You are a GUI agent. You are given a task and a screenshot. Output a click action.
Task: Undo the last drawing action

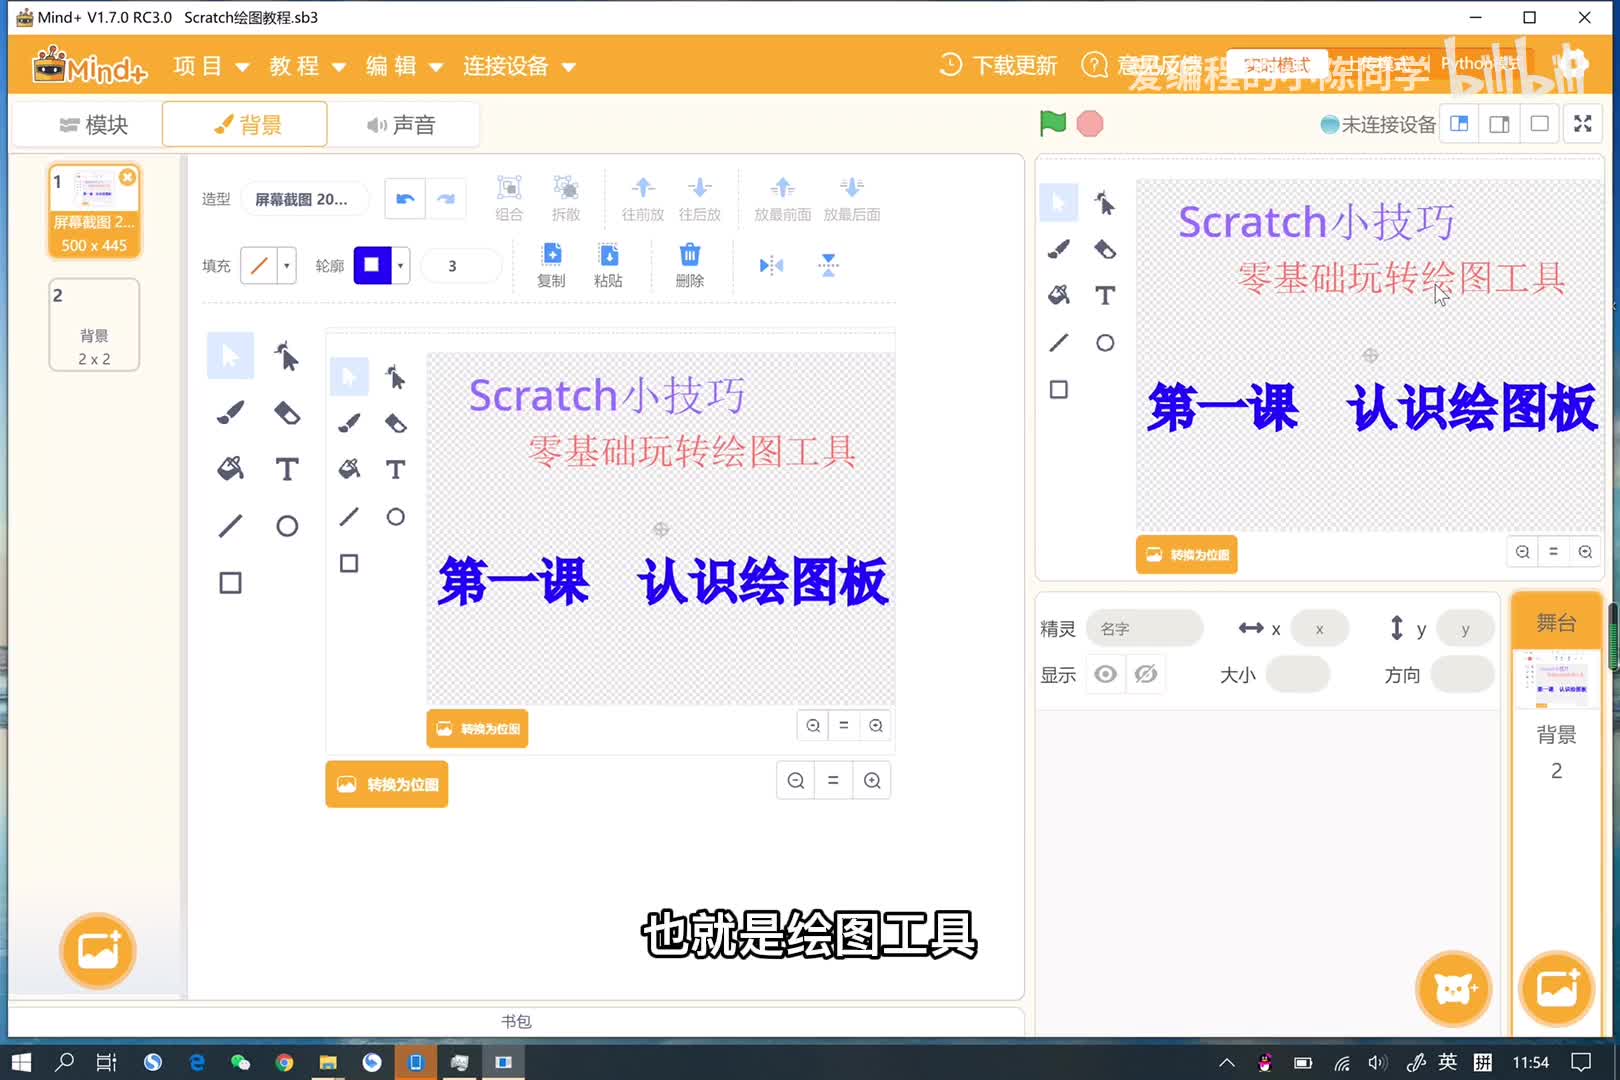click(x=405, y=199)
